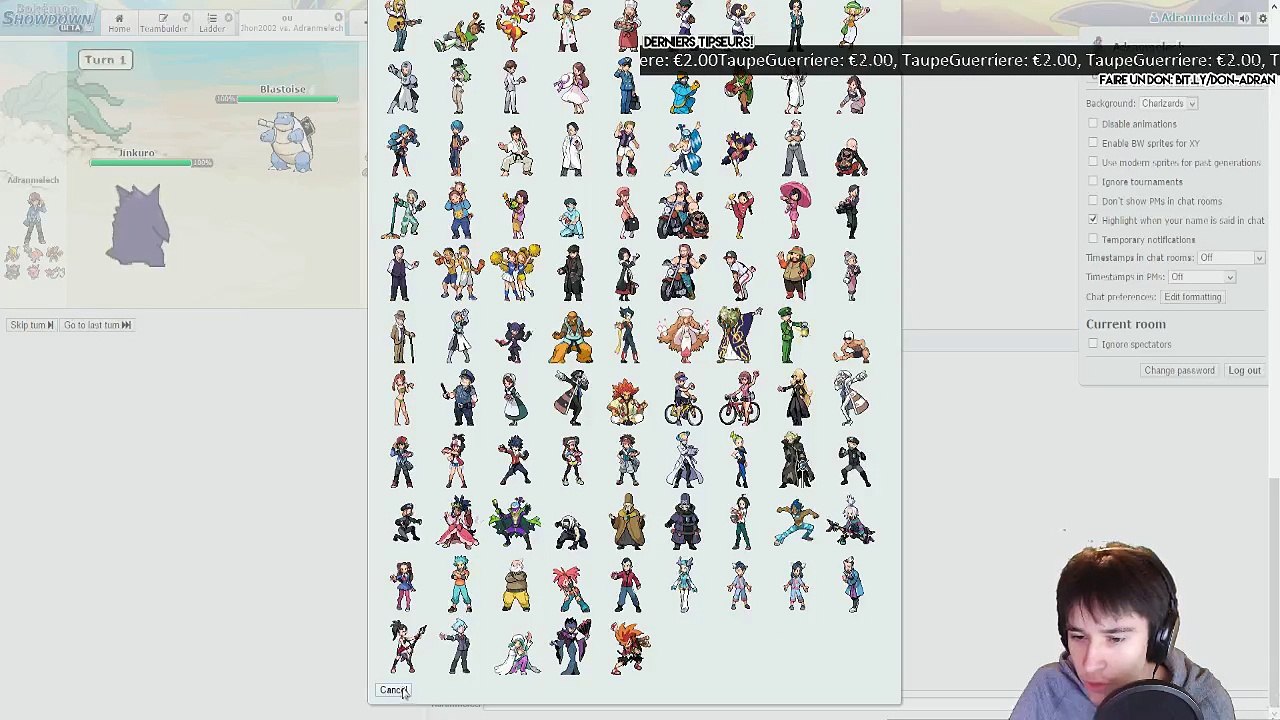The width and height of the screenshot is (1280, 720).
Task: Open Timestamps in PMs dropdown
Action: (x=1201, y=277)
